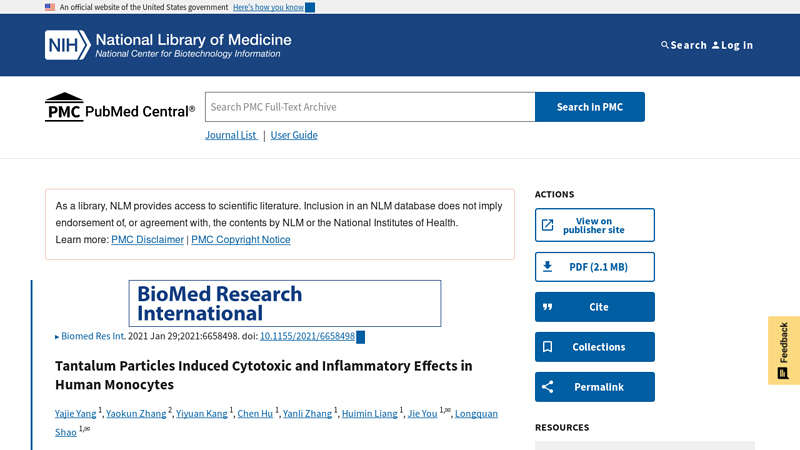Open the User Guide link

pos(294,135)
